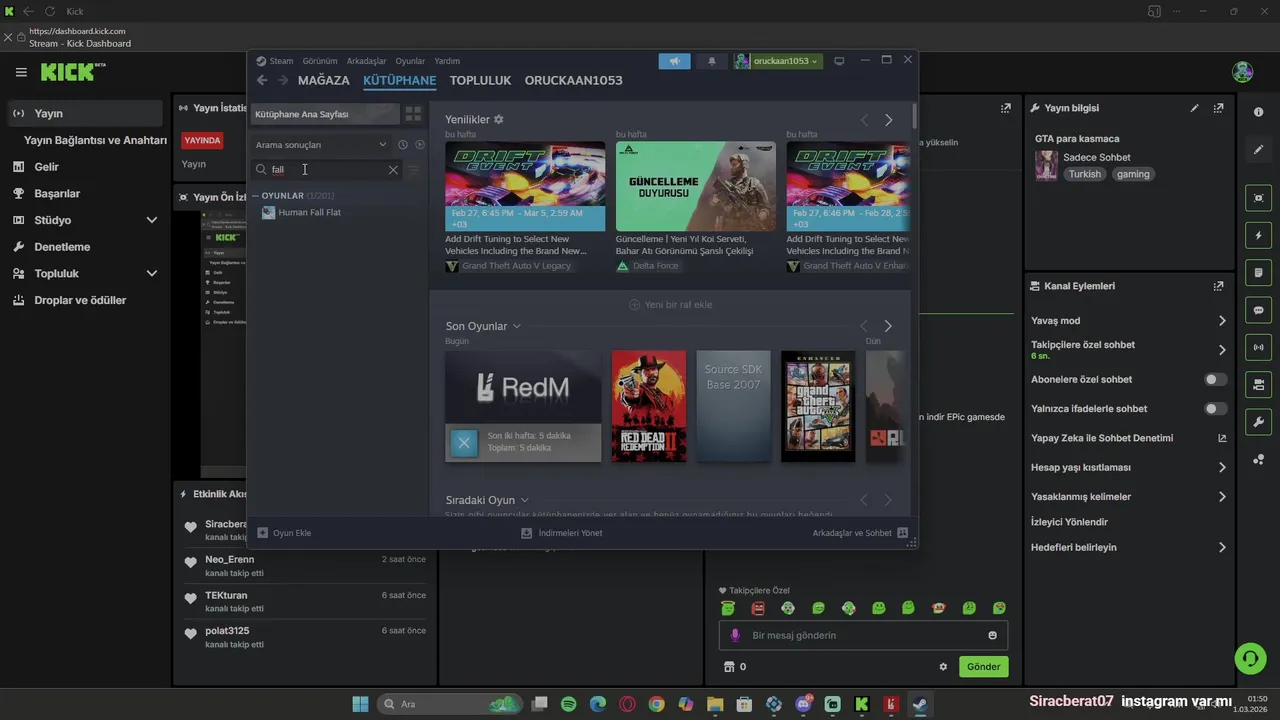Advance Son Oyunlar shelf to the right
This screenshot has height=720, width=1280.
point(888,326)
